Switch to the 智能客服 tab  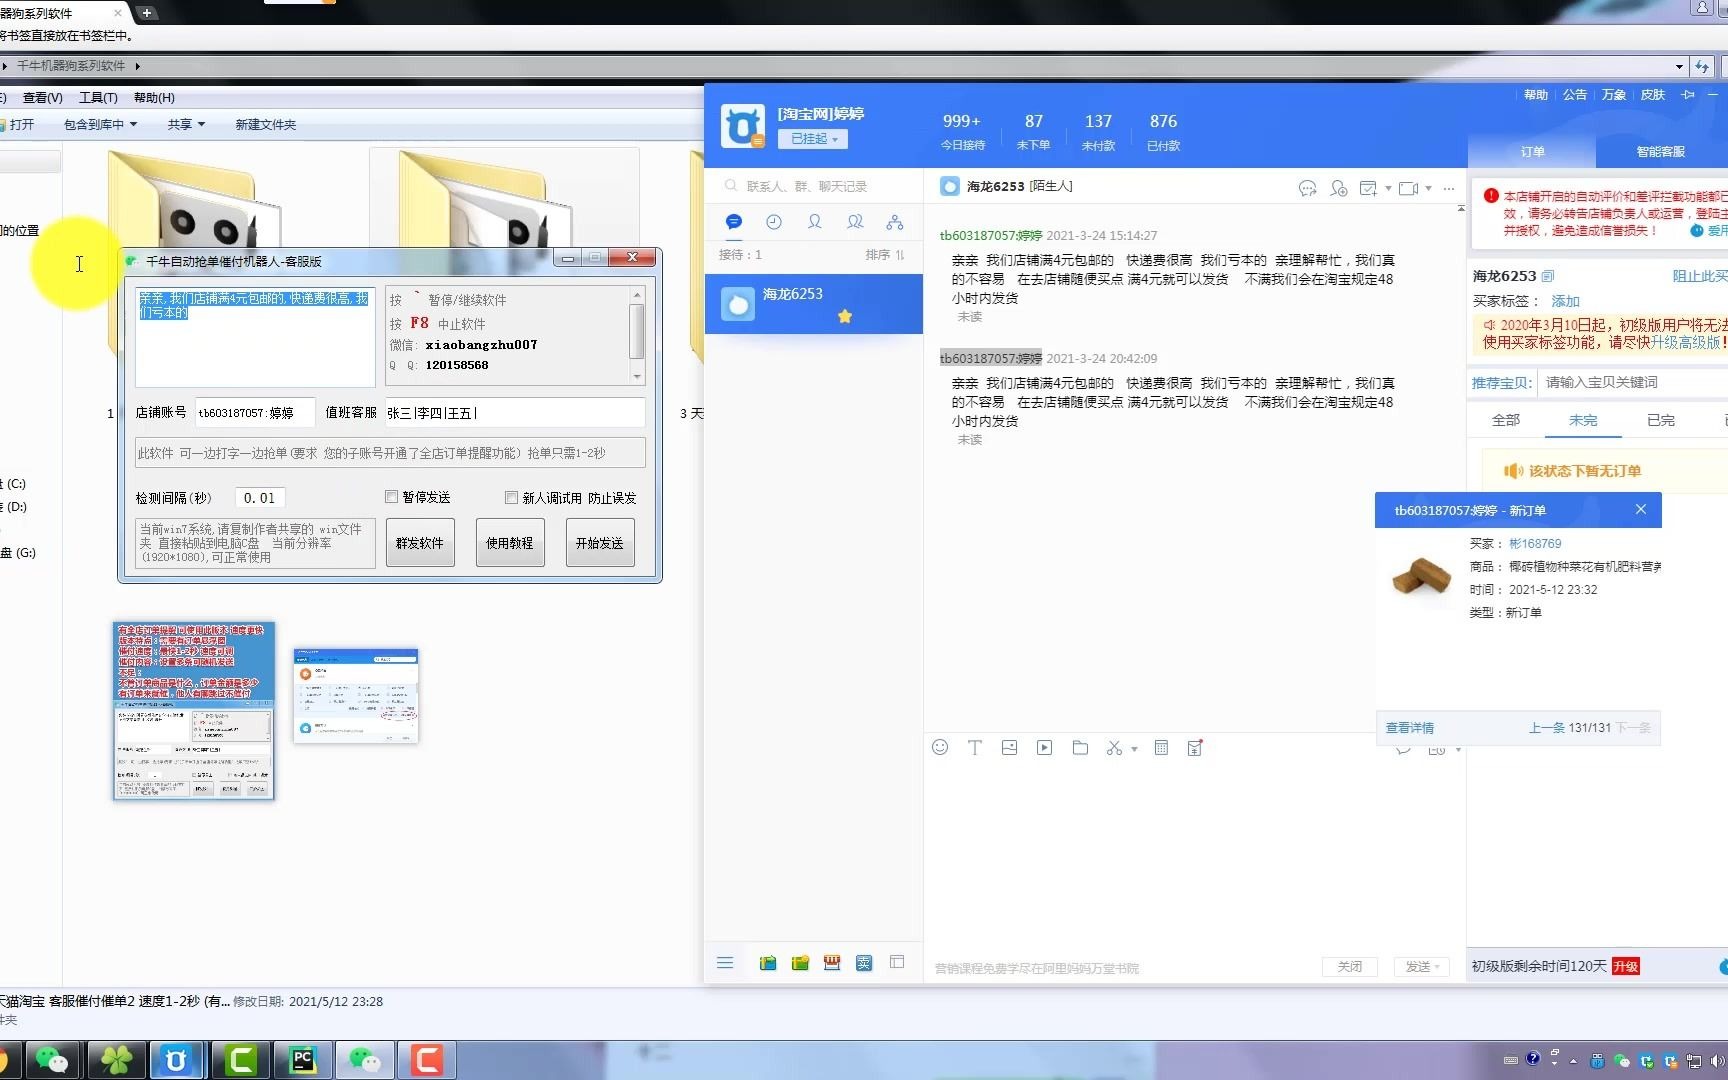click(x=1661, y=151)
